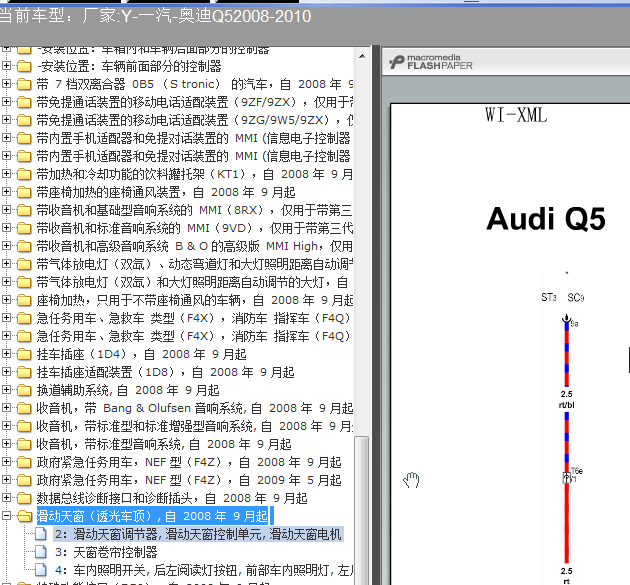
Task: Select 收音机, 带标准型音响系统 tree row
Action: (164, 444)
